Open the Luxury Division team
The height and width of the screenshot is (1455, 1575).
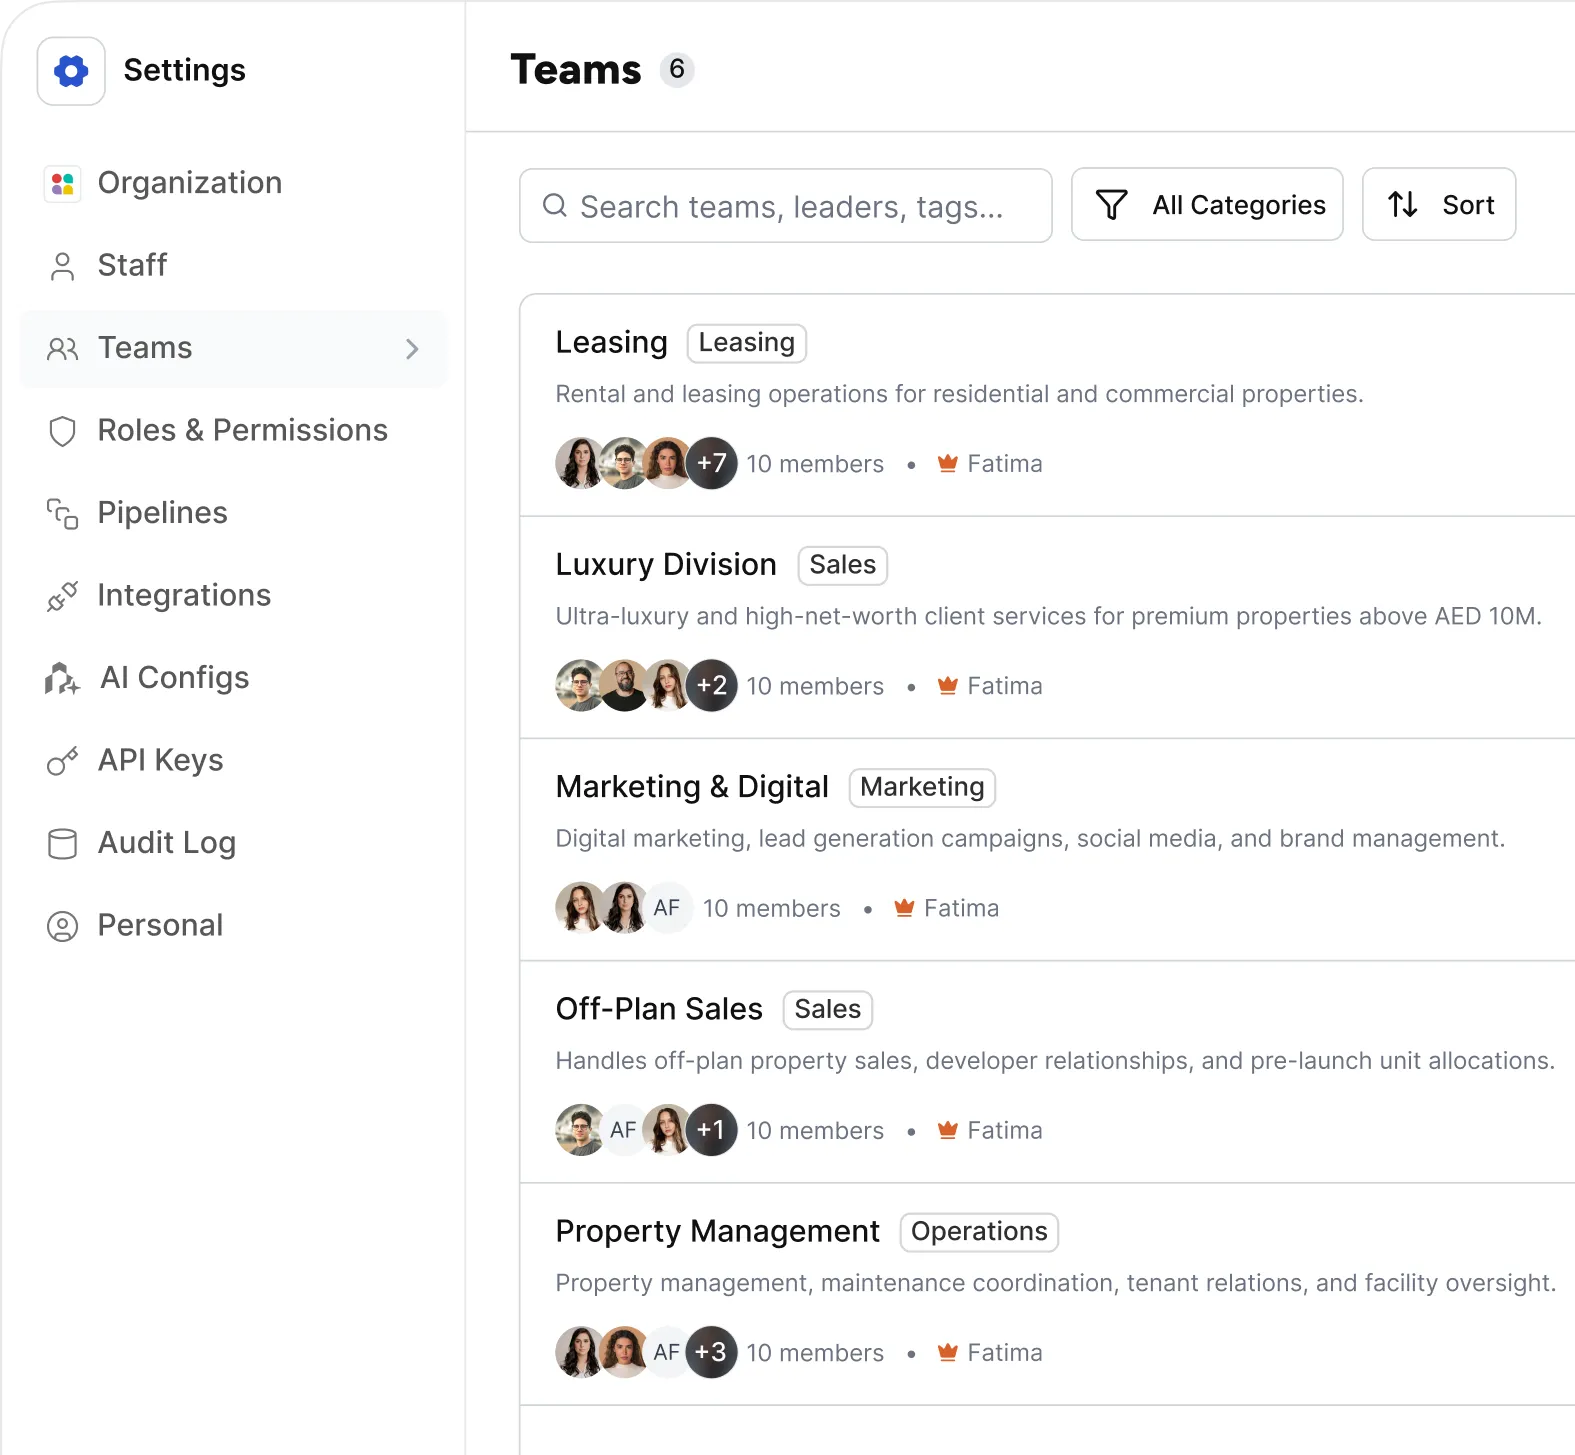tap(666, 565)
